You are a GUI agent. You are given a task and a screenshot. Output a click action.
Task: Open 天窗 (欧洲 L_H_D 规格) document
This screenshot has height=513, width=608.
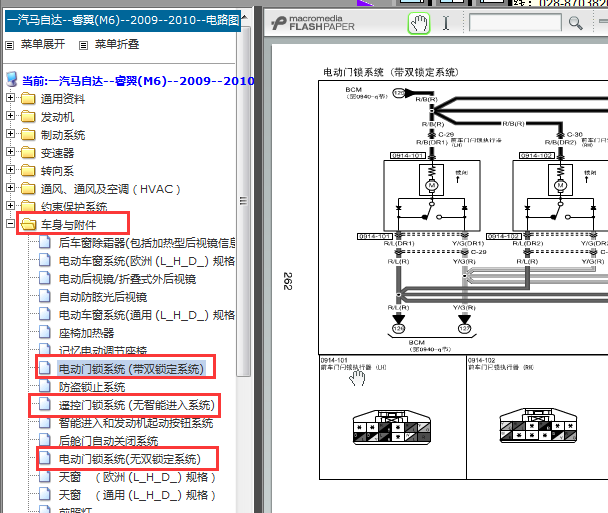point(137,477)
